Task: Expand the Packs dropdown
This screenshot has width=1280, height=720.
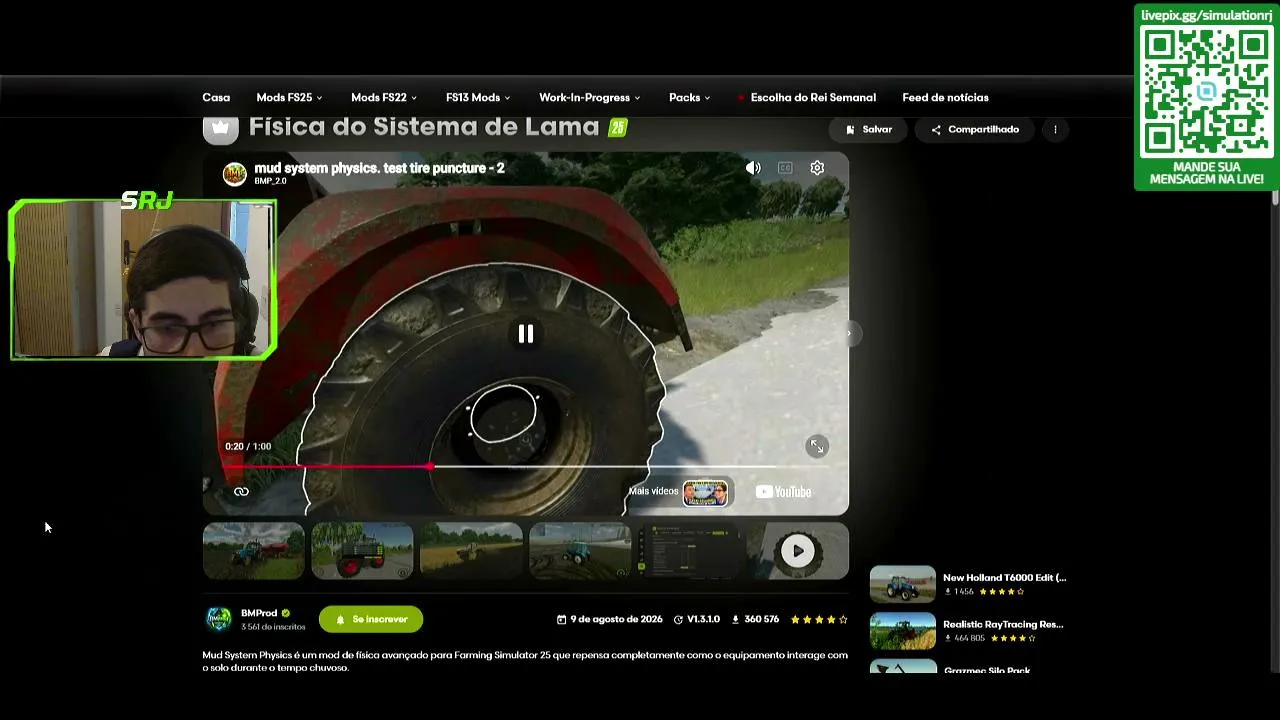Action: [x=689, y=97]
